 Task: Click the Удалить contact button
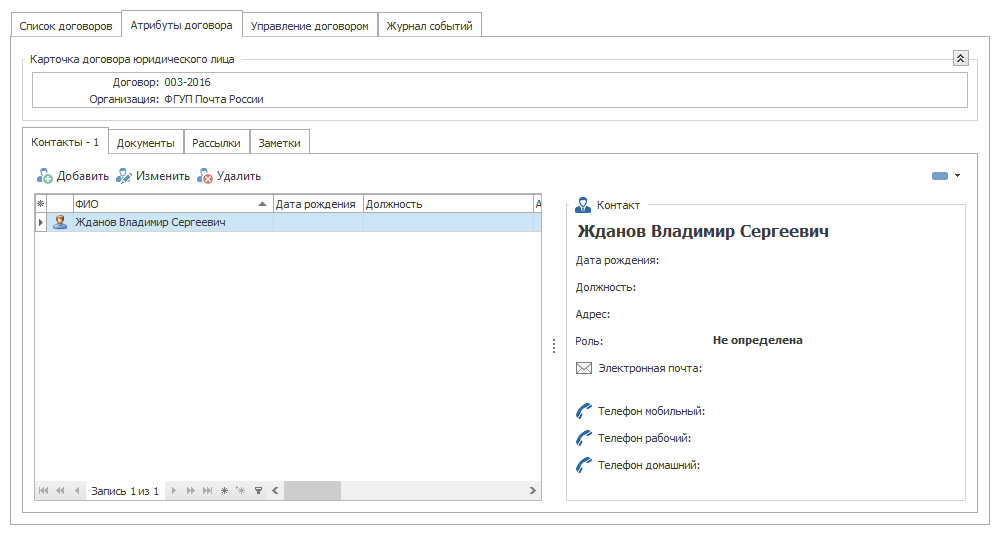point(229,176)
